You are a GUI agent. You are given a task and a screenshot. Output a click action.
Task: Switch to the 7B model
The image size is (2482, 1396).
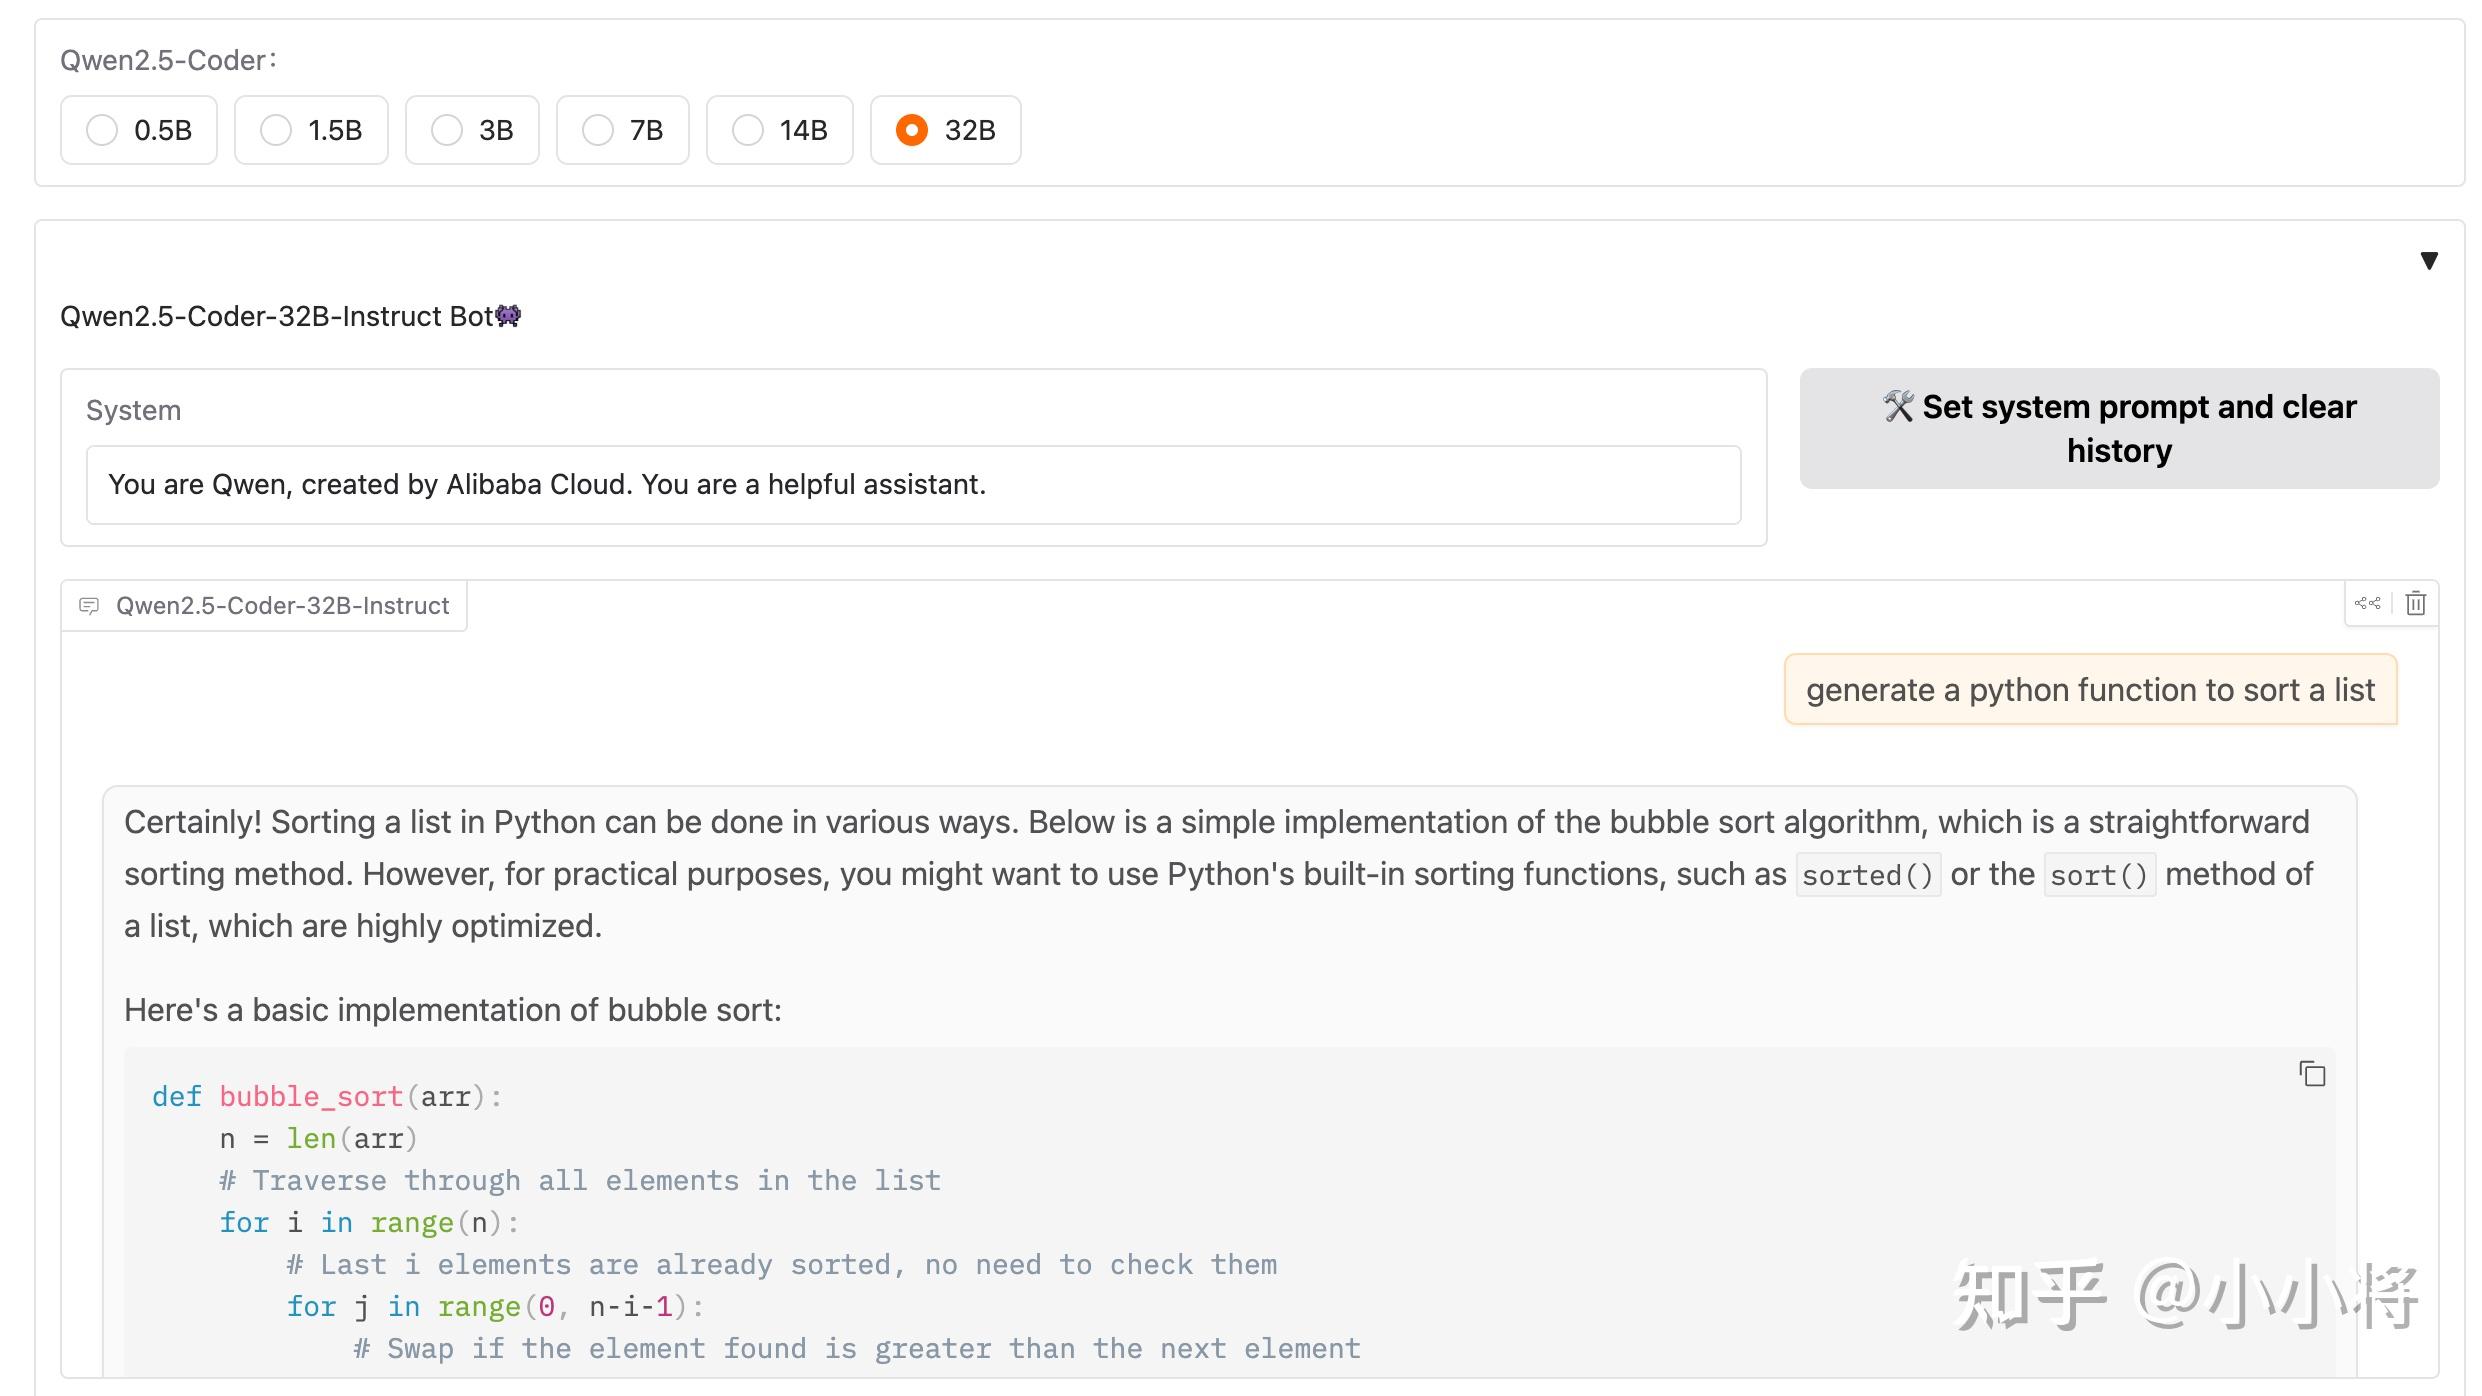pos(623,130)
